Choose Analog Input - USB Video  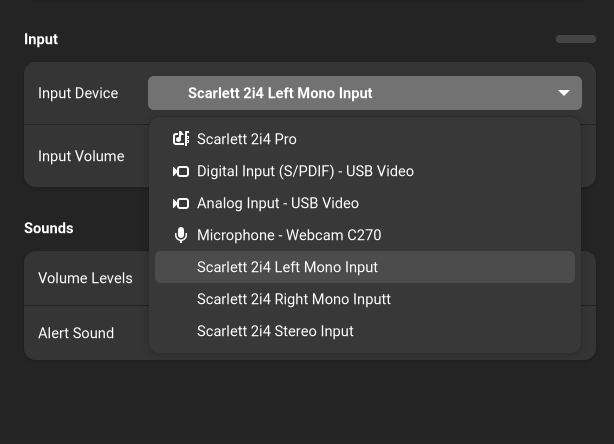365,203
